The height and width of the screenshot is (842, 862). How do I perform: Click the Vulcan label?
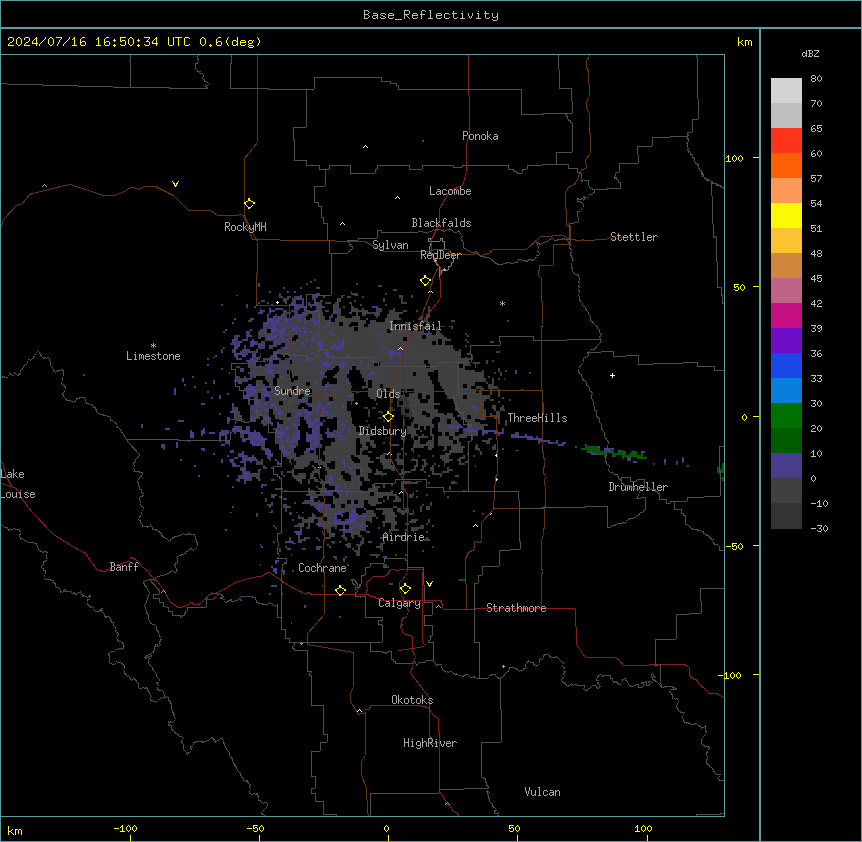pyautogui.click(x=542, y=792)
